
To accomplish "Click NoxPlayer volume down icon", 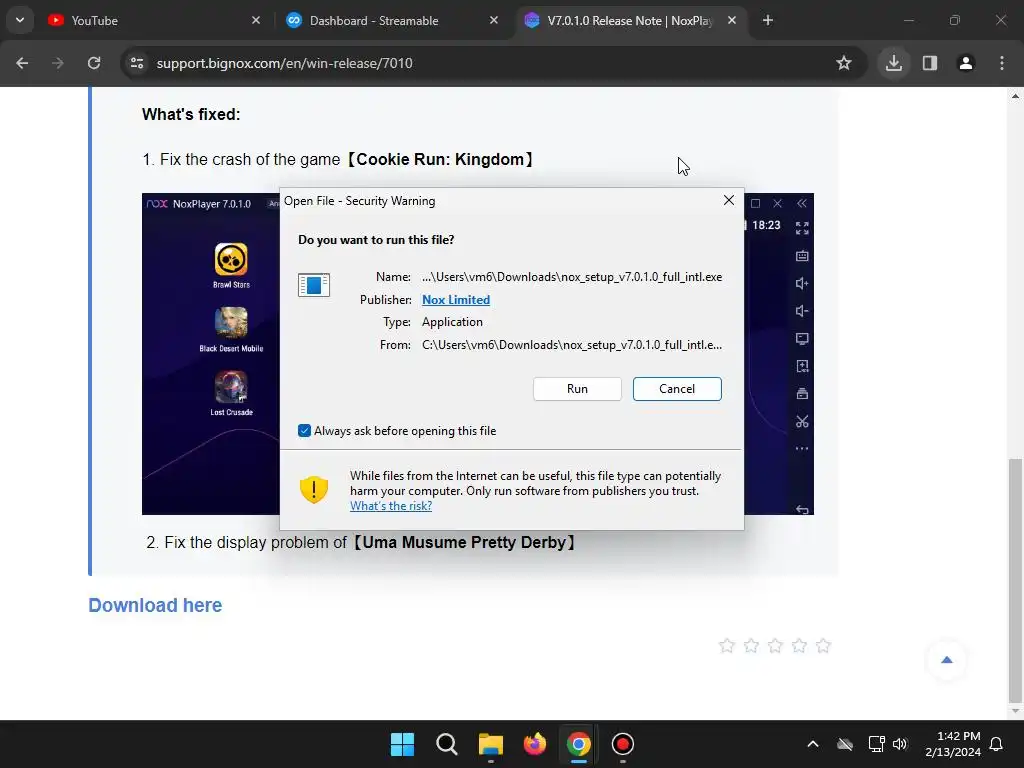I will click(802, 311).
